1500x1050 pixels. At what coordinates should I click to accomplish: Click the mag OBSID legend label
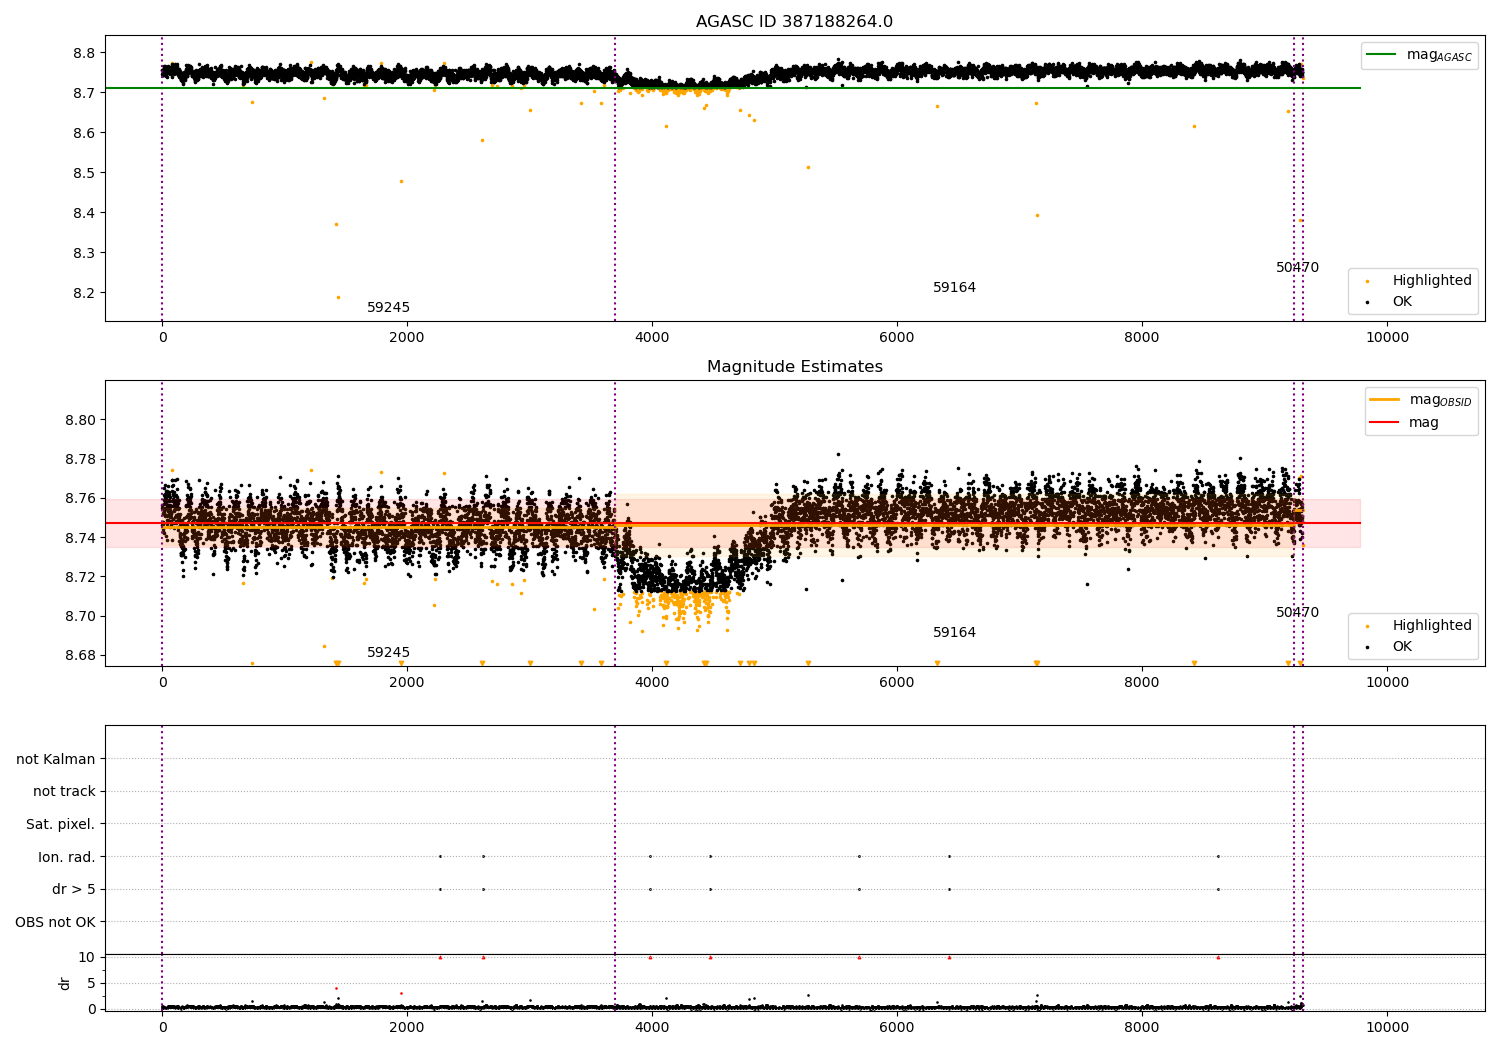(x=1440, y=400)
